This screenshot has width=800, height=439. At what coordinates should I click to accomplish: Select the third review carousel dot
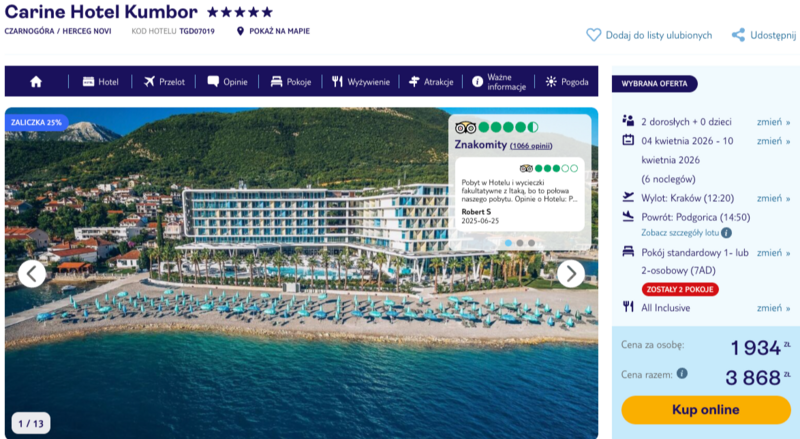coord(532,243)
